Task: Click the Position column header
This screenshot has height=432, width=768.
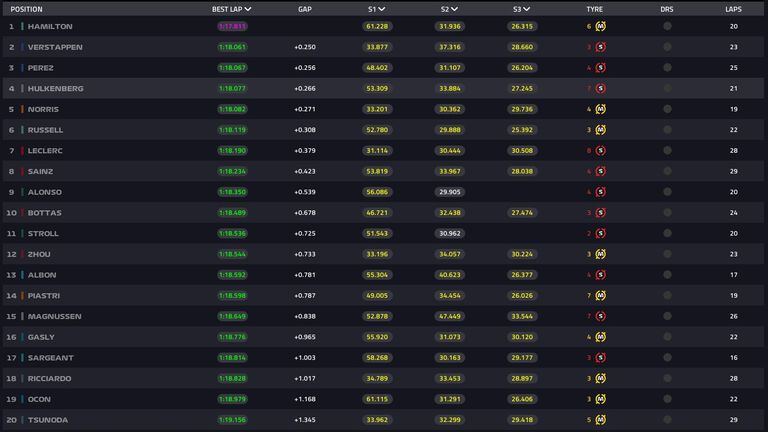Action: tap(26, 9)
